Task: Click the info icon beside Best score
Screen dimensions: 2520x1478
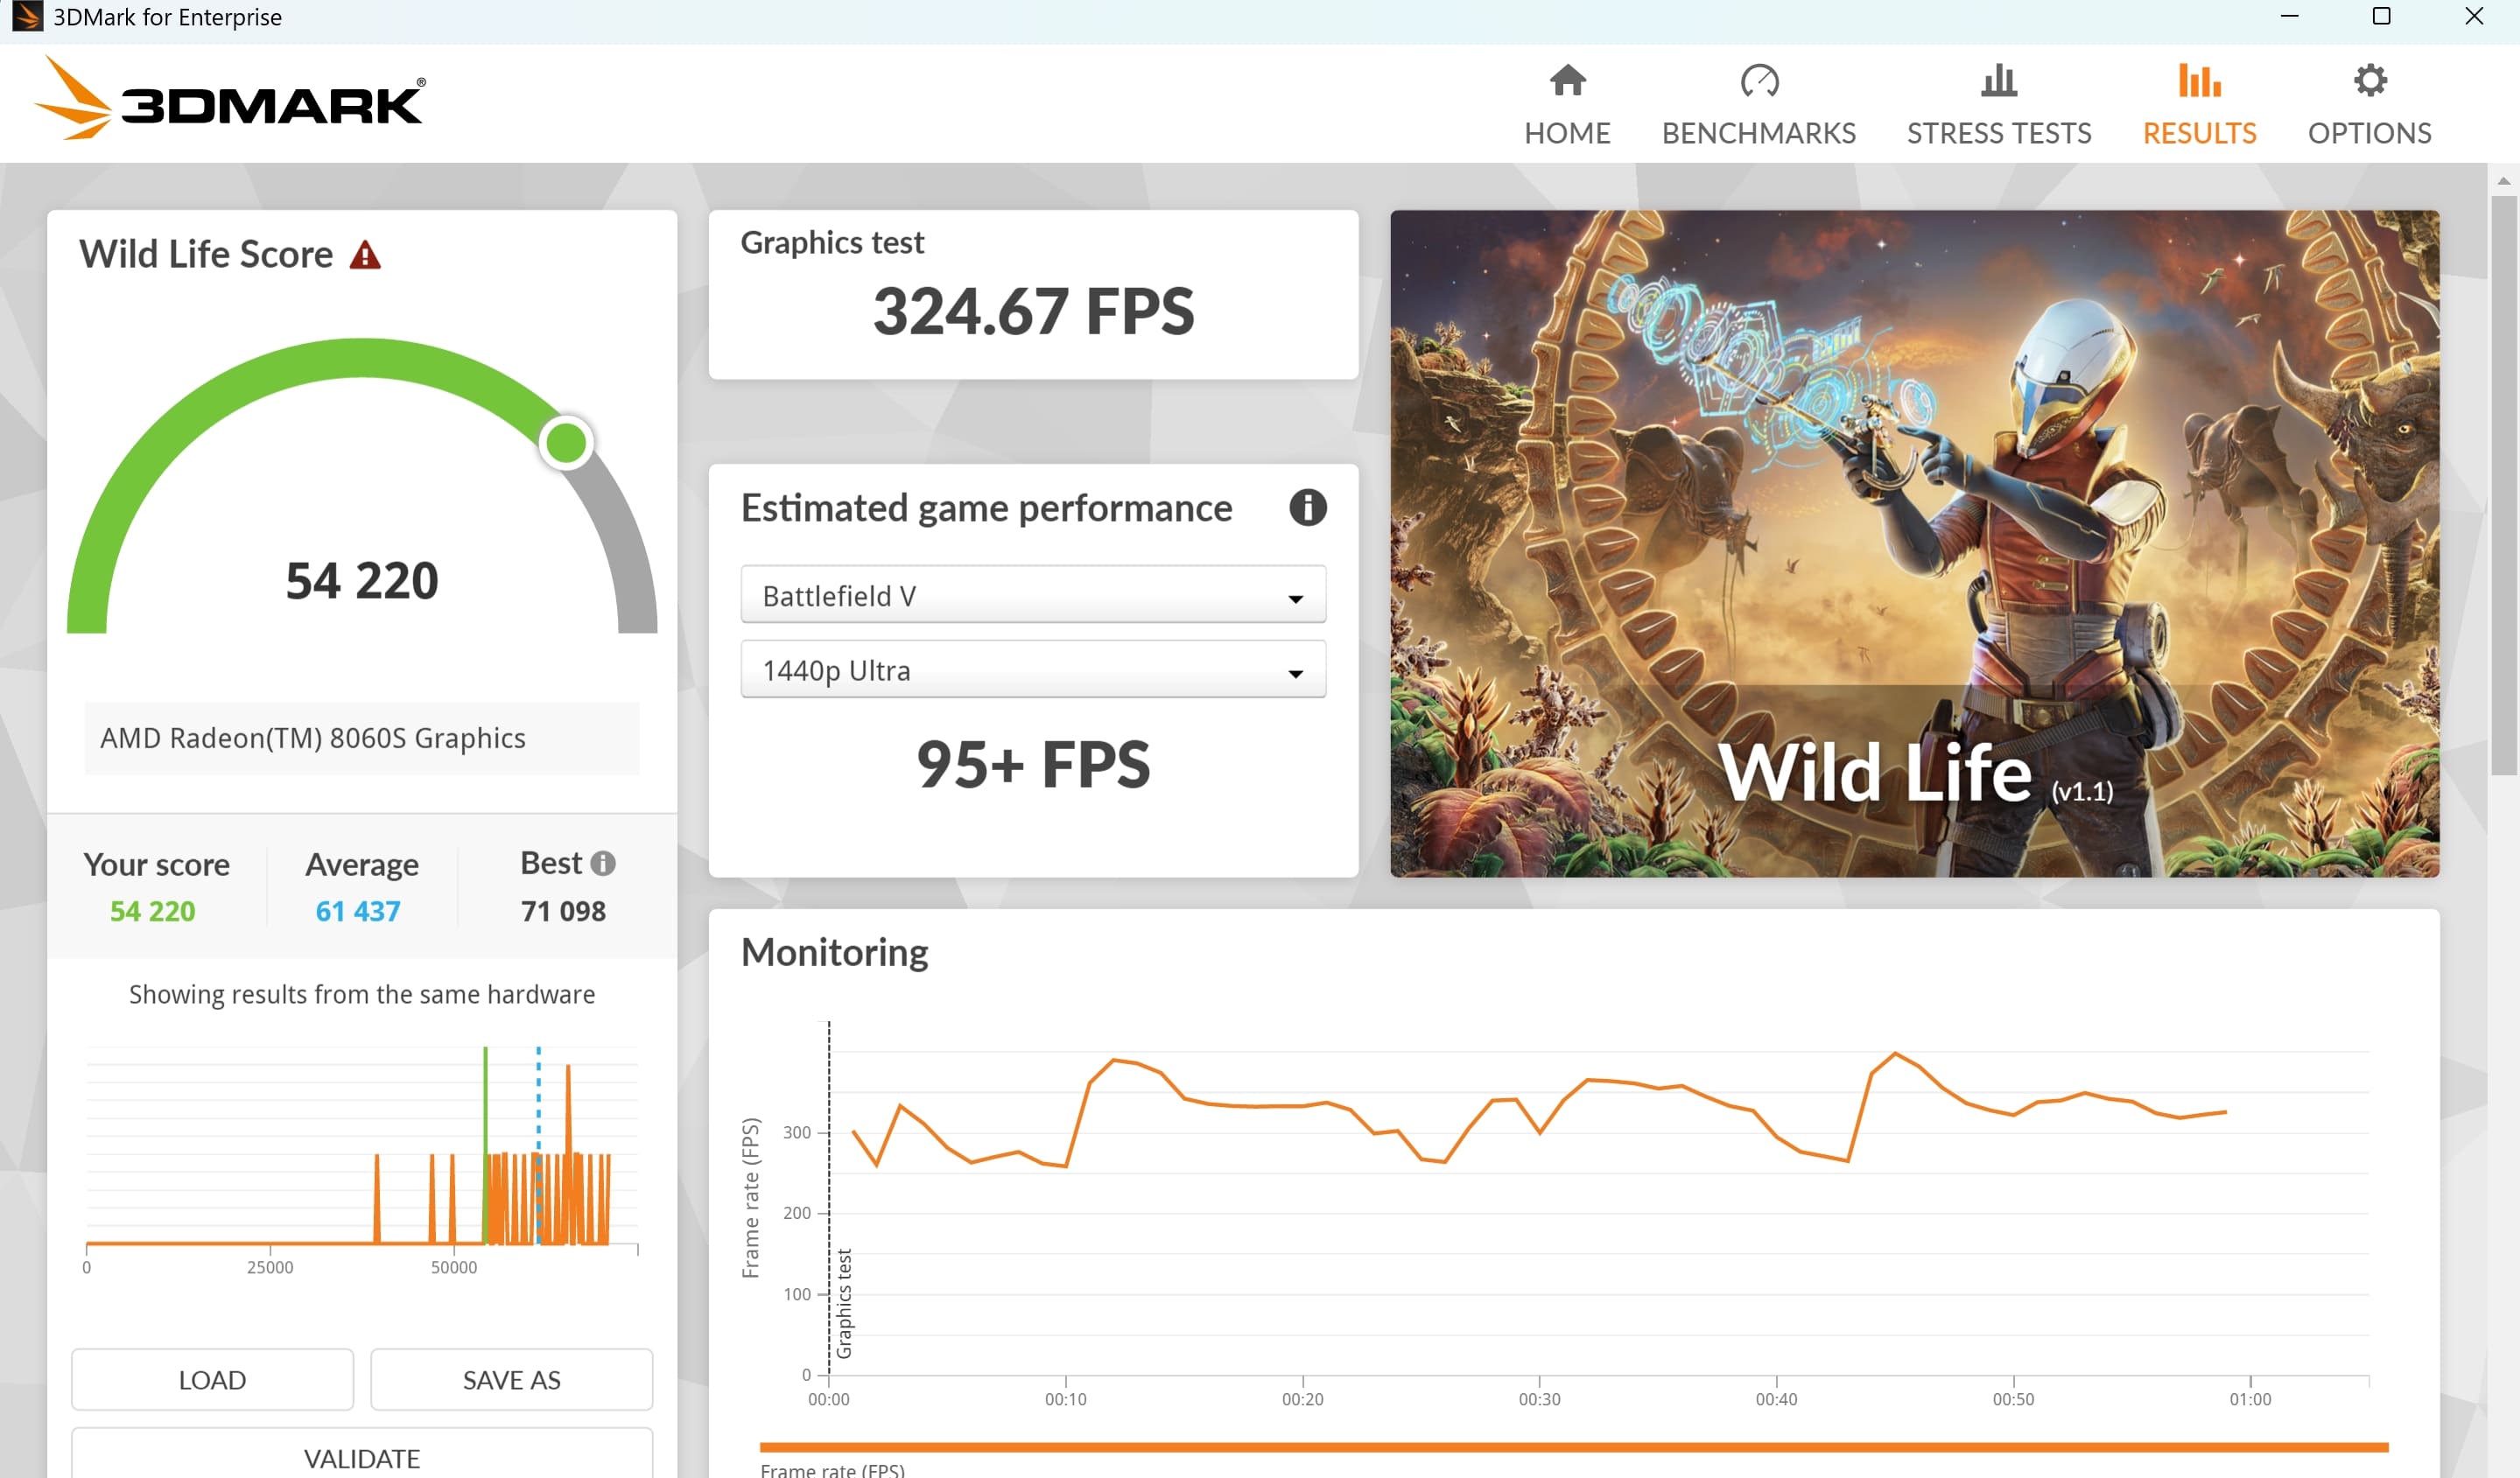Action: click(603, 863)
